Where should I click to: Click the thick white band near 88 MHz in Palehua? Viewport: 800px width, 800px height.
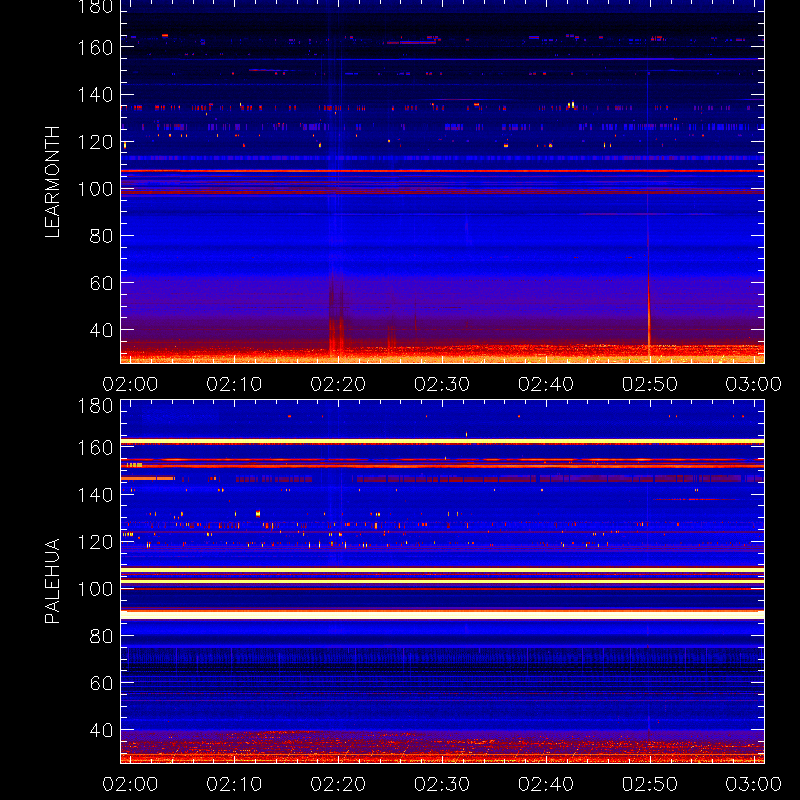click(442, 615)
